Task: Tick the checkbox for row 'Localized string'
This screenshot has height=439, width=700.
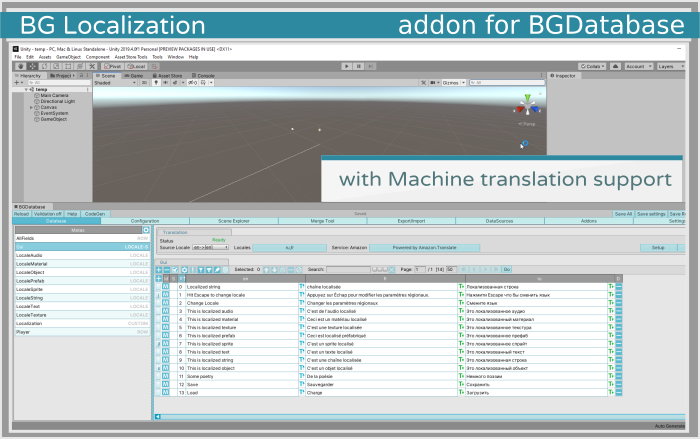Action: [x=157, y=287]
